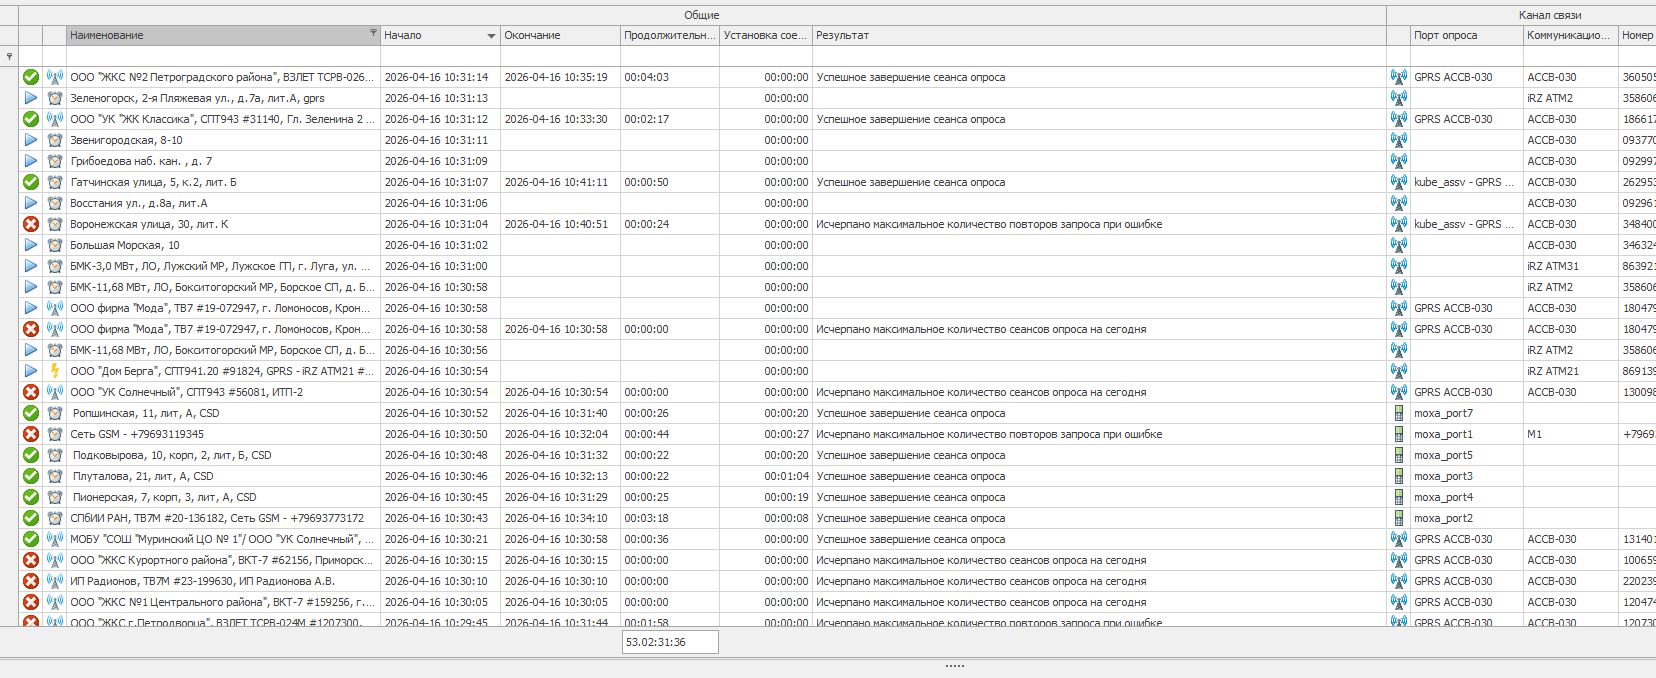This screenshot has height=678, width=1656.
Task: Click the filter row pin indicator
Action: [x=10, y=56]
